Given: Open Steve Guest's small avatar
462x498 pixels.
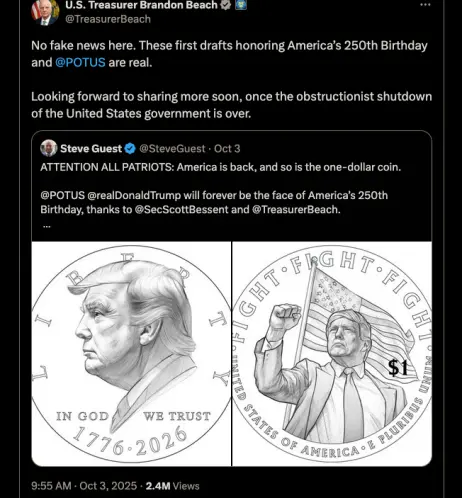Looking at the screenshot, I should point(49,148).
